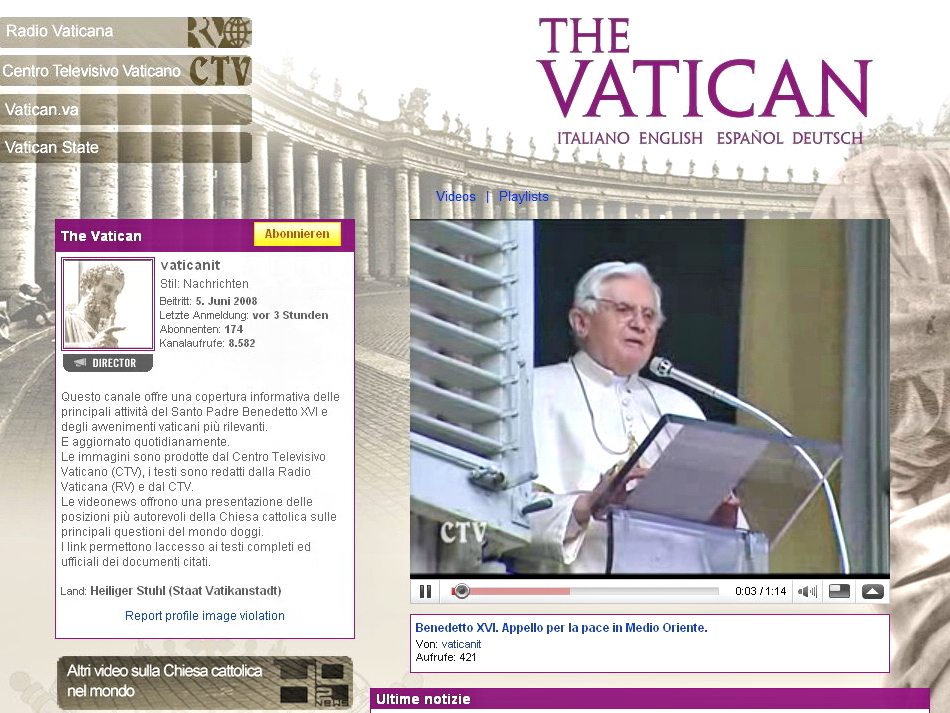Viewport: 950px width, 713px height.
Task: Click Stil: Nachrichten text
Action: pyautogui.click(x=204, y=284)
